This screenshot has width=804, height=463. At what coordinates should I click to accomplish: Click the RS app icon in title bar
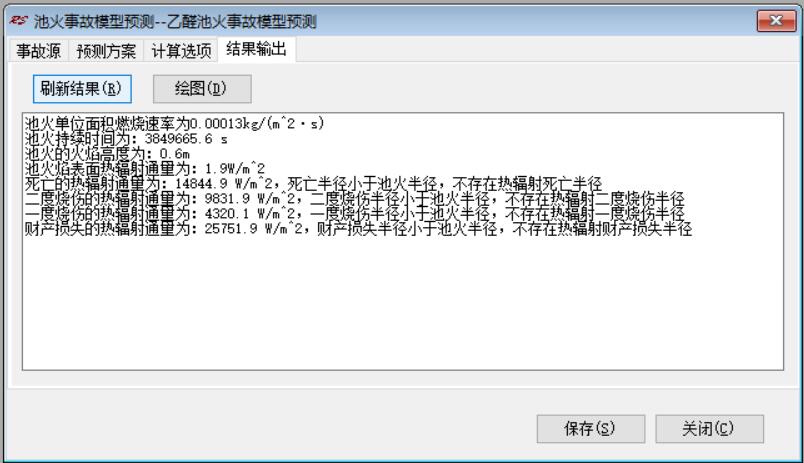(18, 21)
